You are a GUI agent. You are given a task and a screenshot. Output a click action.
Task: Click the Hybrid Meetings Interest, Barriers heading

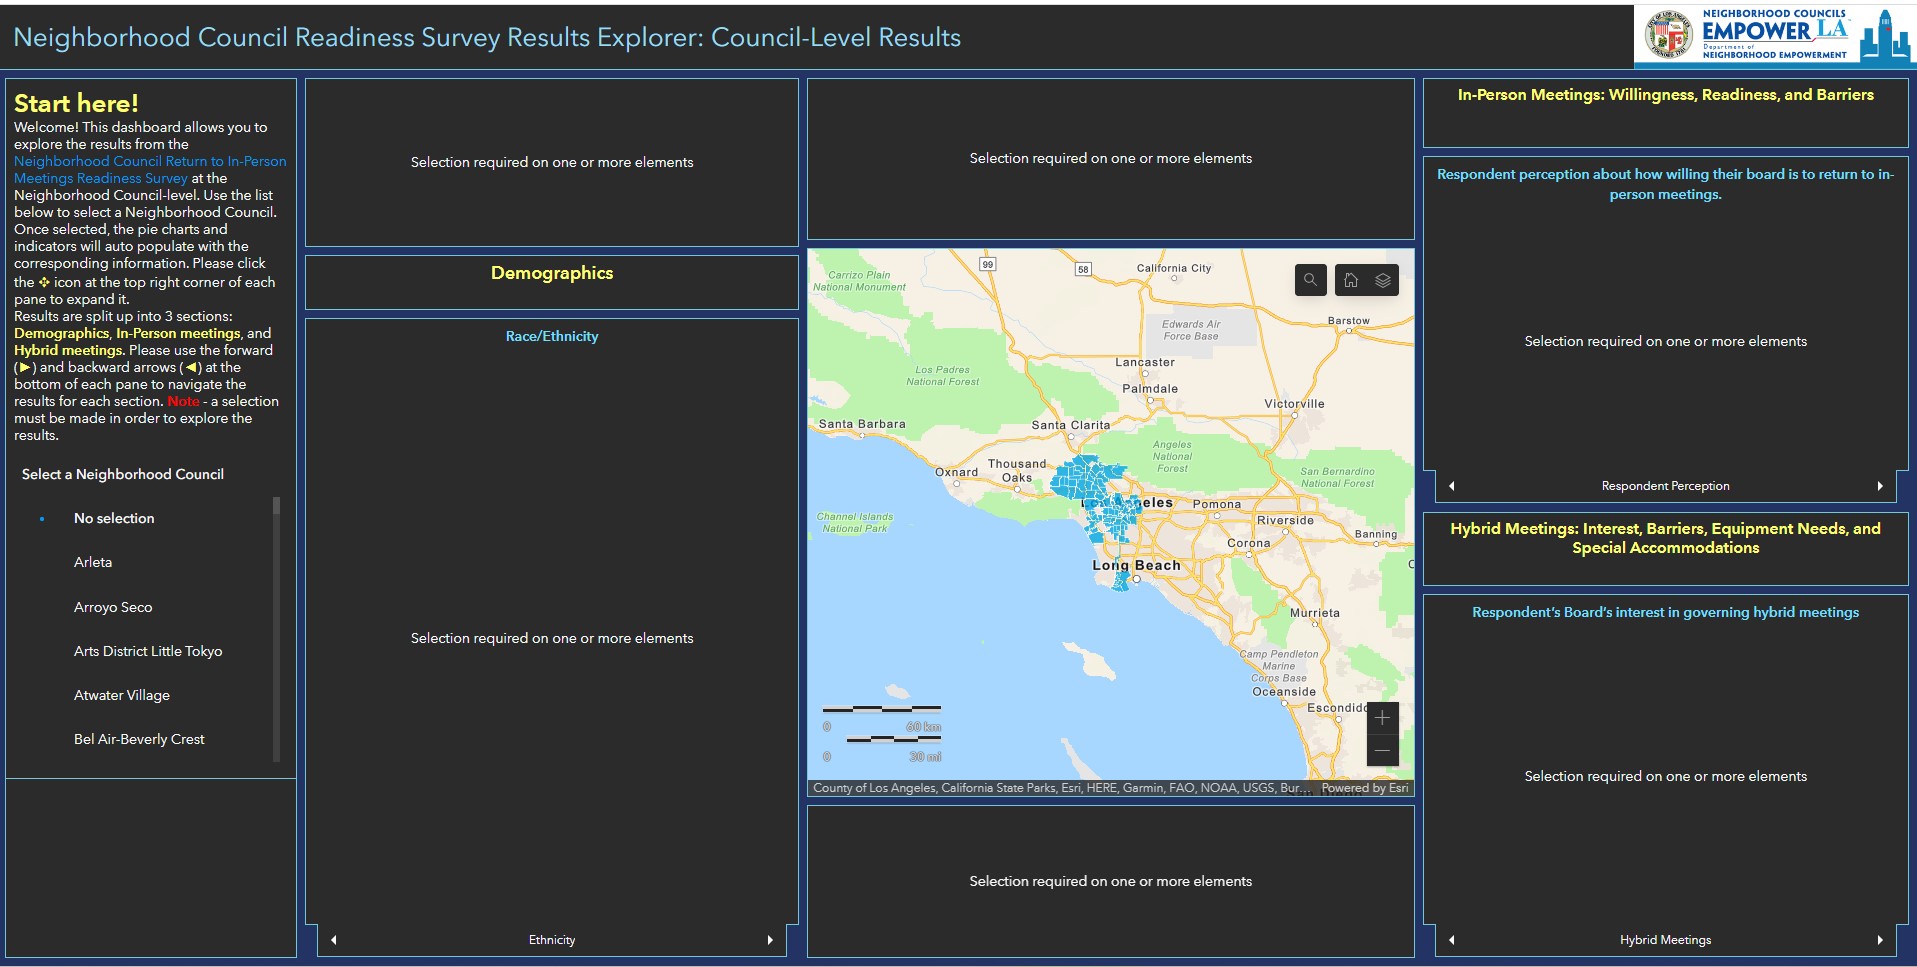tap(1665, 538)
